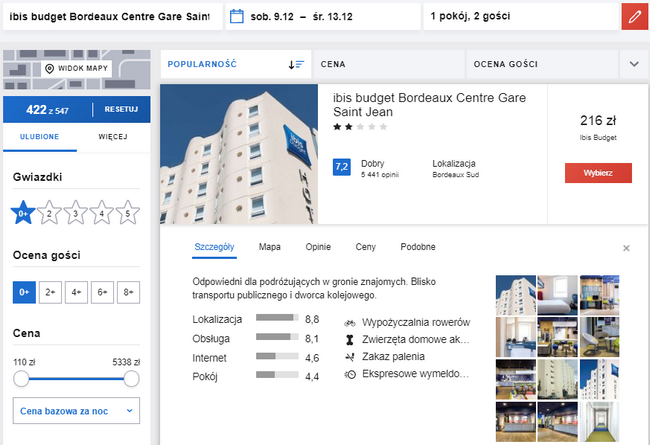Select guest rating 2+ filter
This screenshot has height=445, width=650.
(x=50, y=292)
